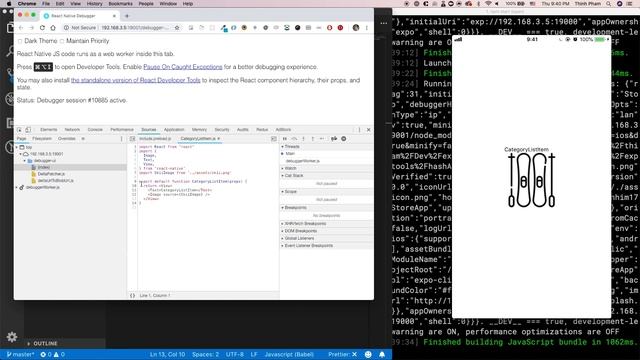
Task: Switch to the Network tab
Action: [x=72, y=130]
